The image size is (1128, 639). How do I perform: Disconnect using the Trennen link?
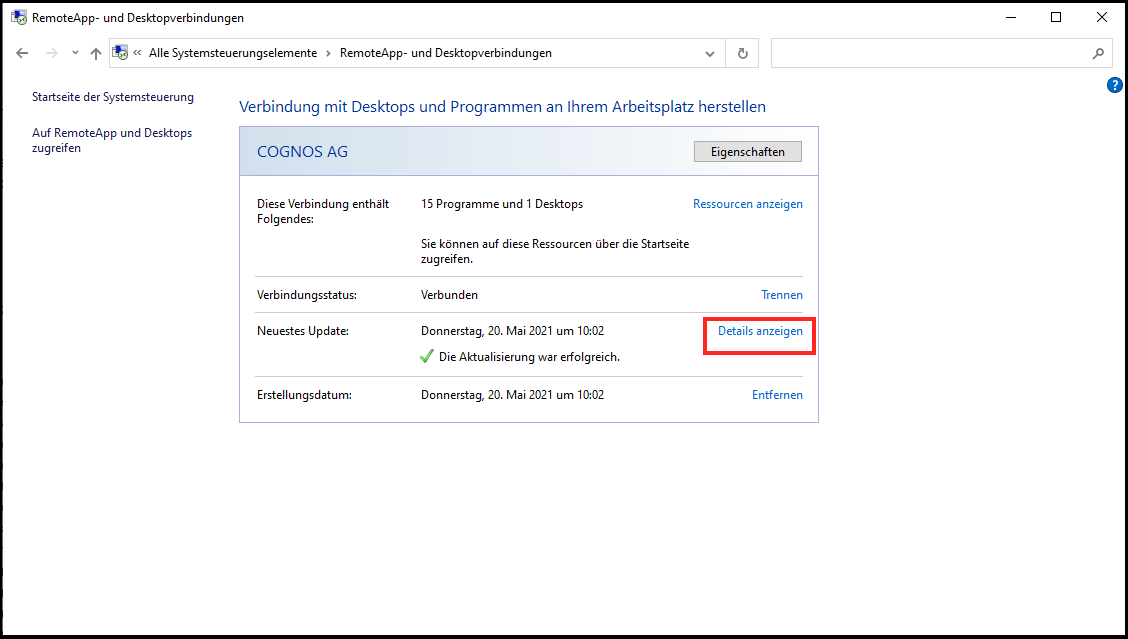(x=781, y=295)
